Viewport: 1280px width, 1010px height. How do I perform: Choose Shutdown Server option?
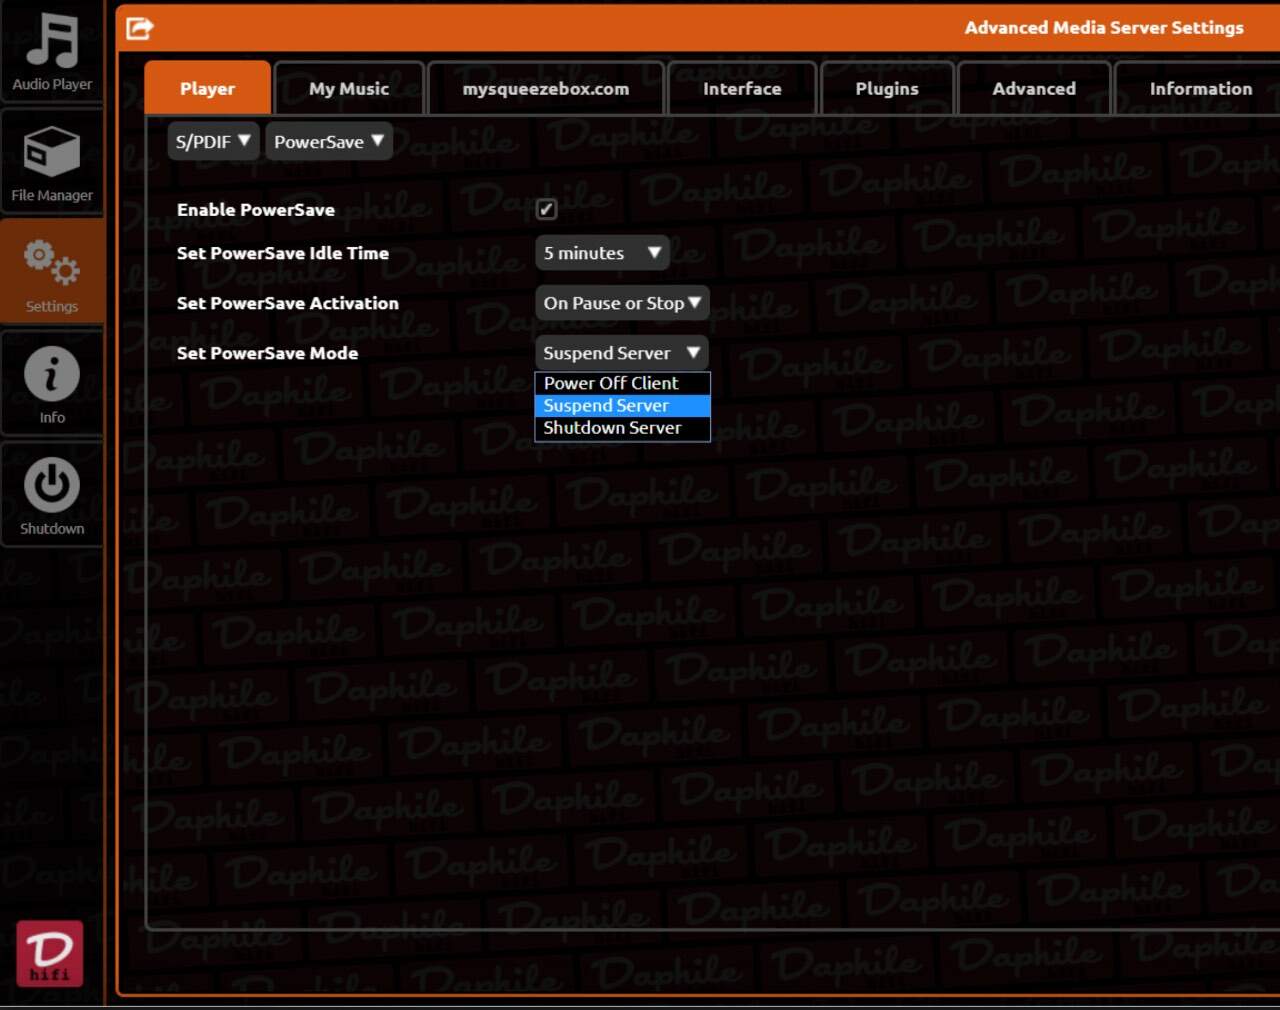pos(622,428)
